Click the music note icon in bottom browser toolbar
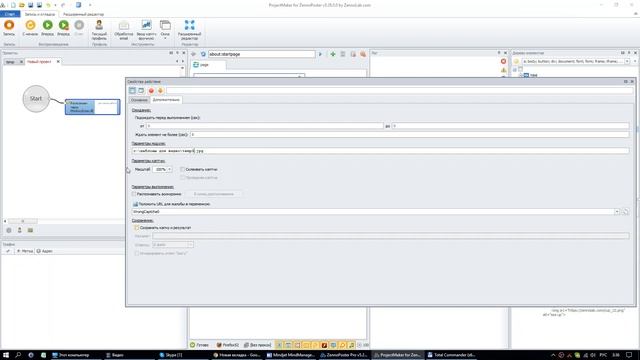 click(x=351, y=345)
